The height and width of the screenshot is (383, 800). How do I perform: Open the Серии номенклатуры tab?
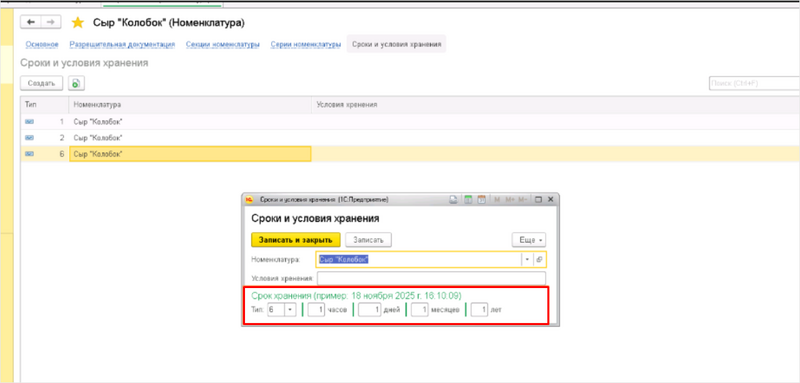[306, 44]
